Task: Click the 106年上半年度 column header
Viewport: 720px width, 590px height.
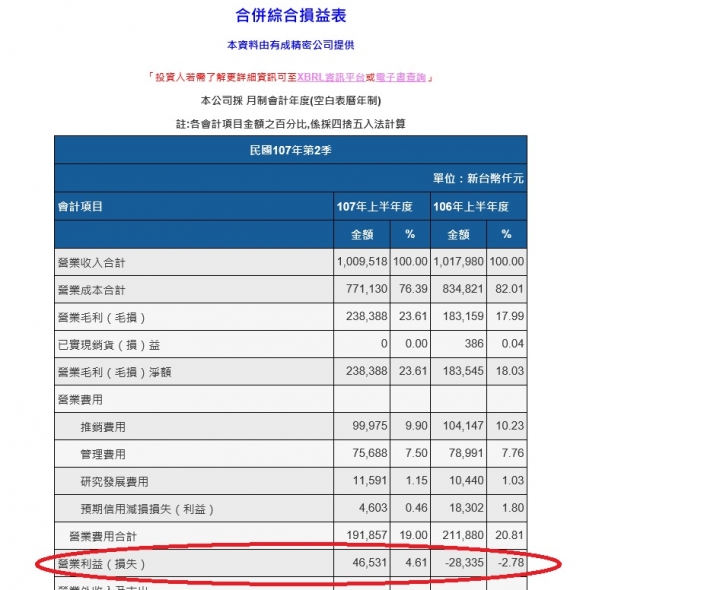Action: click(x=471, y=207)
